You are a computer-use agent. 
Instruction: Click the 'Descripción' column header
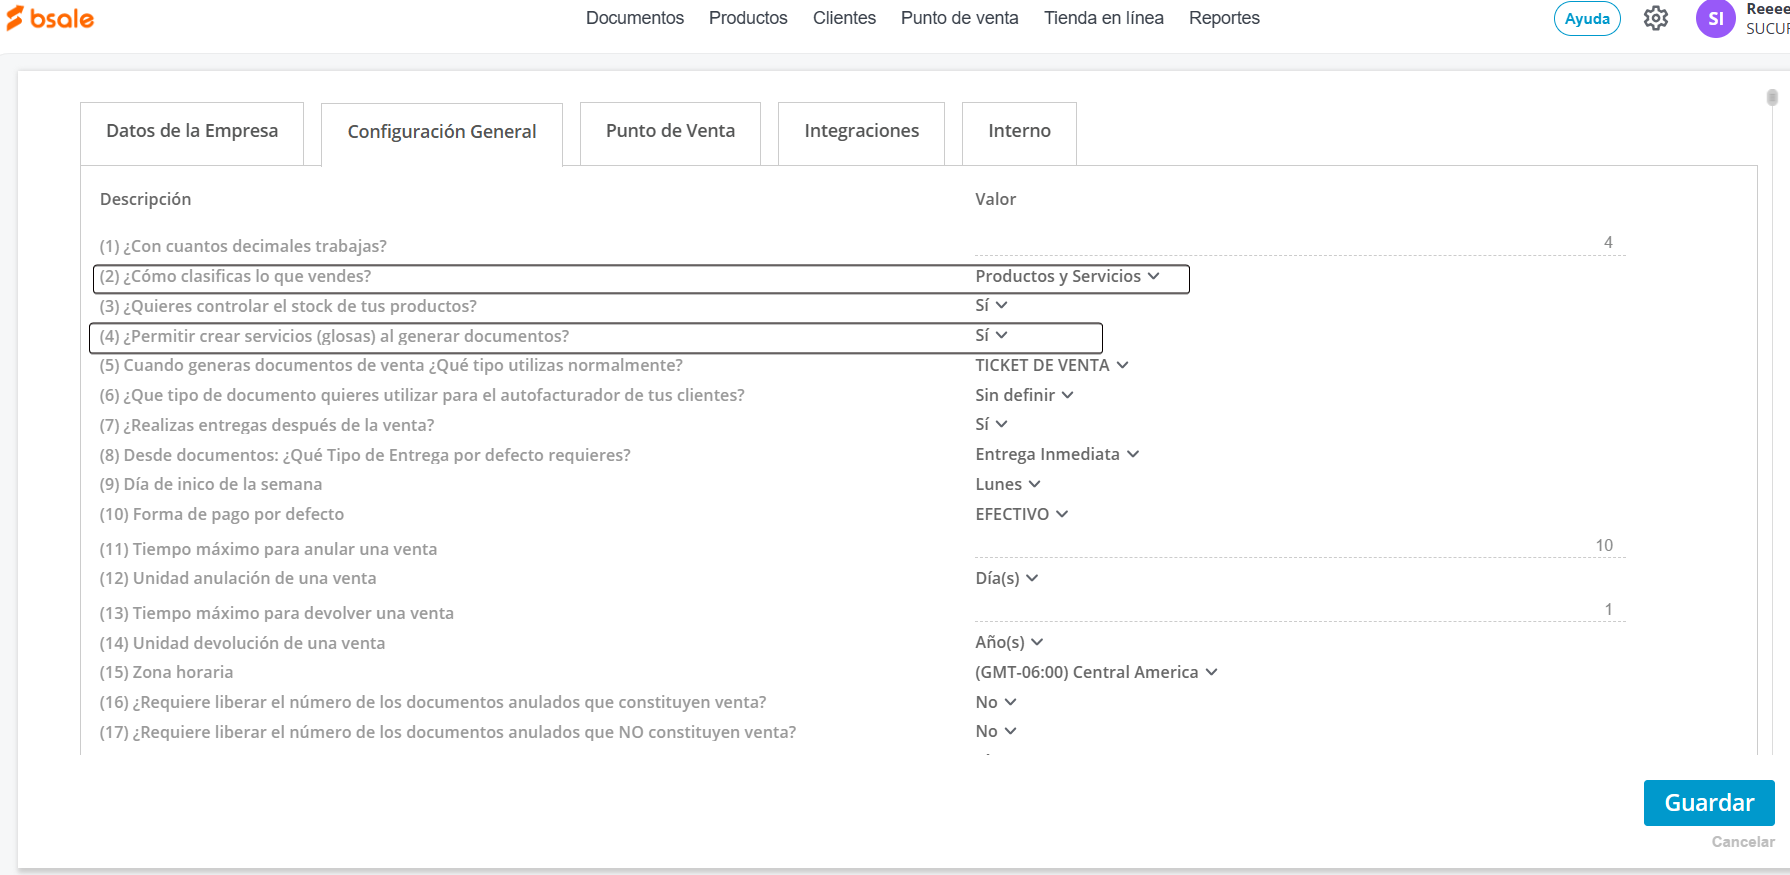click(145, 200)
